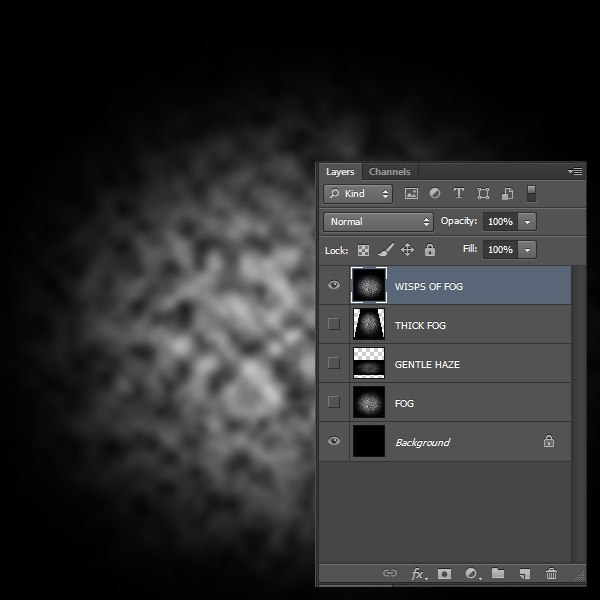Click the Fill label
This screenshot has width=600, height=600.
point(470,249)
